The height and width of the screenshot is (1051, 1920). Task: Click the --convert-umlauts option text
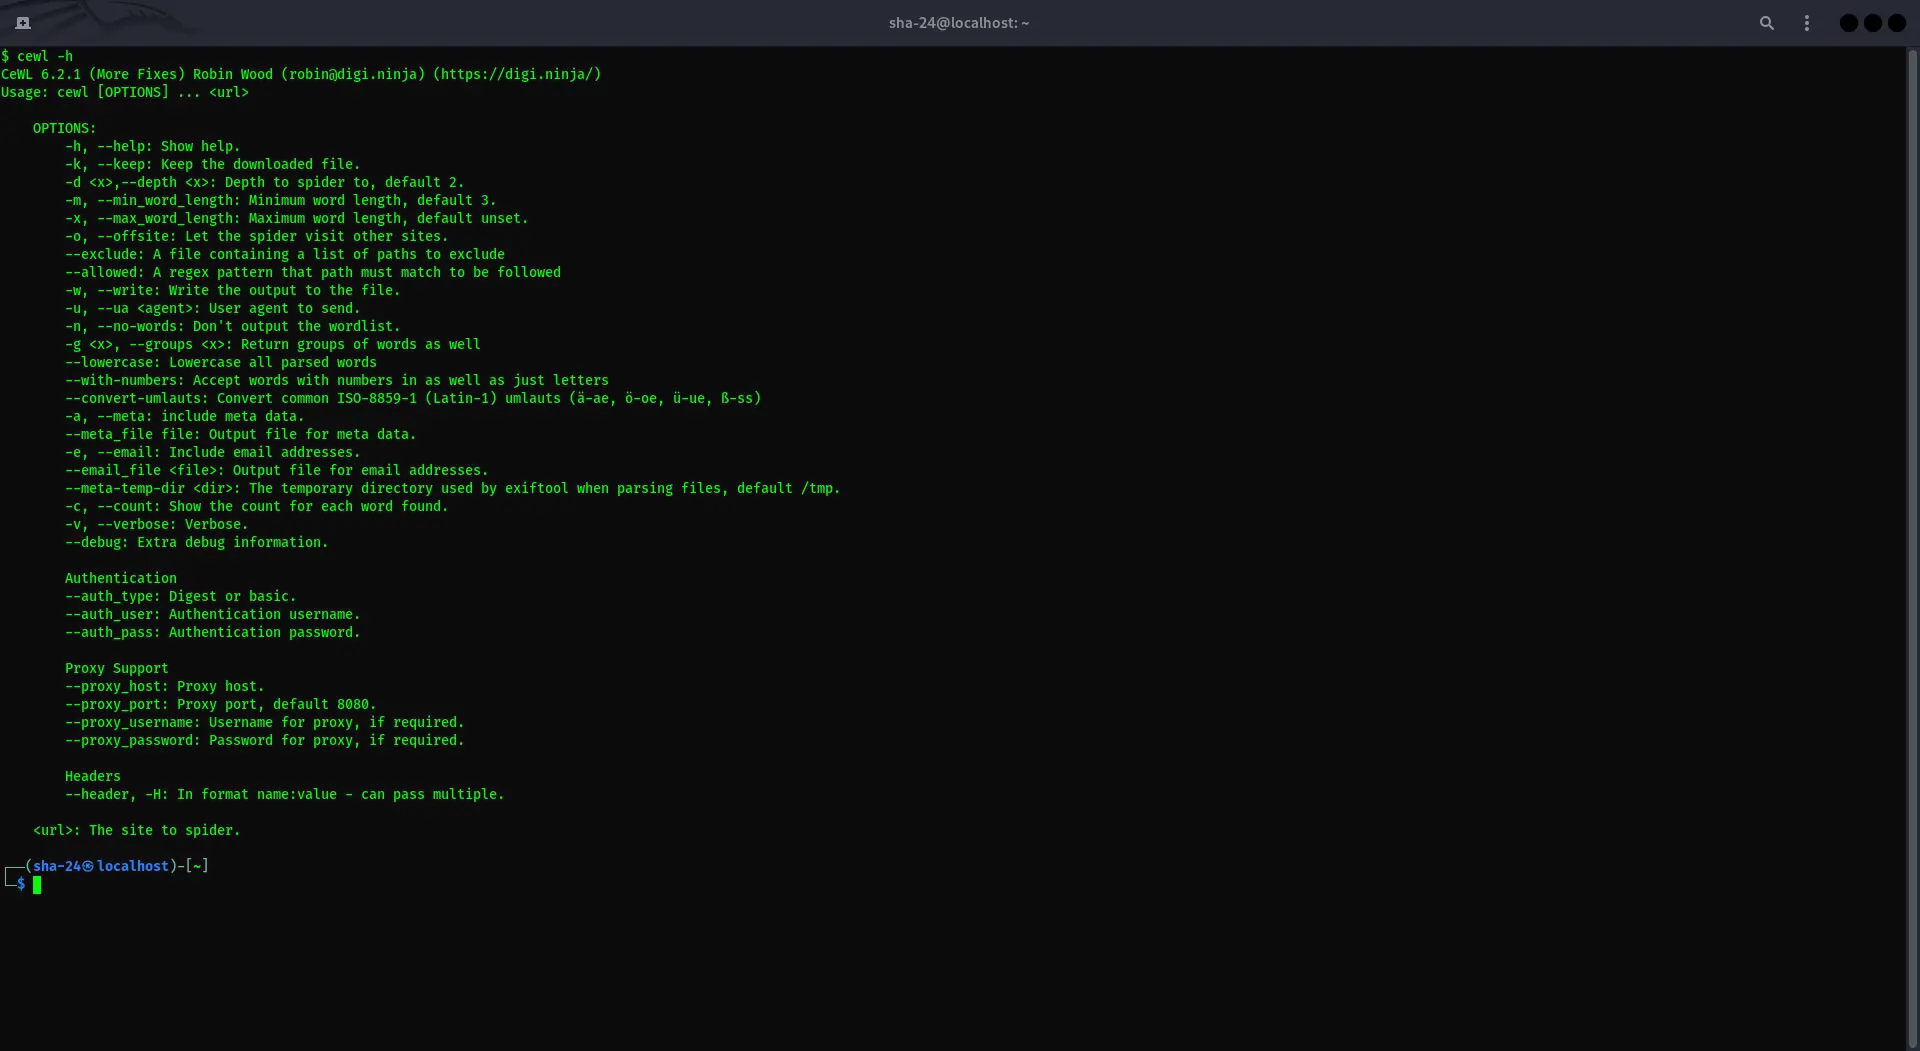[136, 398]
